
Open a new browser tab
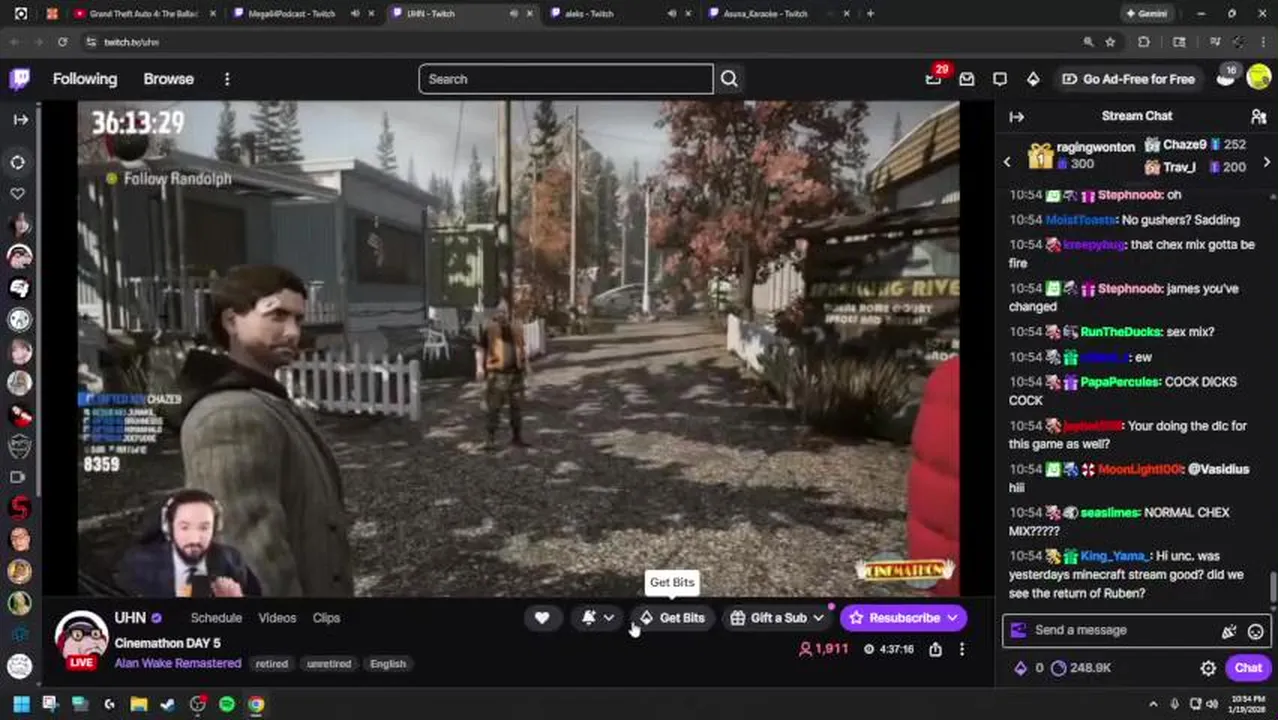point(870,14)
